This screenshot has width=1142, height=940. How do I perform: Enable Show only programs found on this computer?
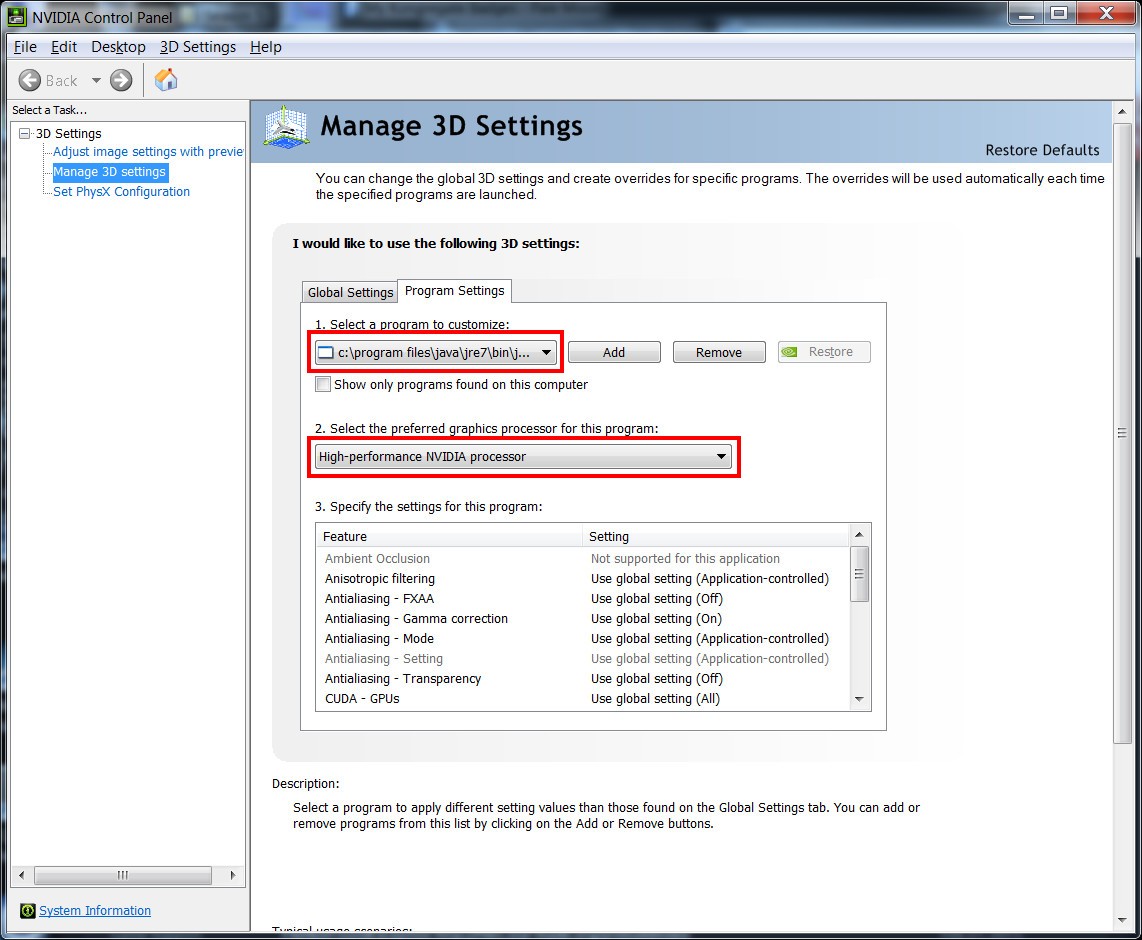coord(323,384)
